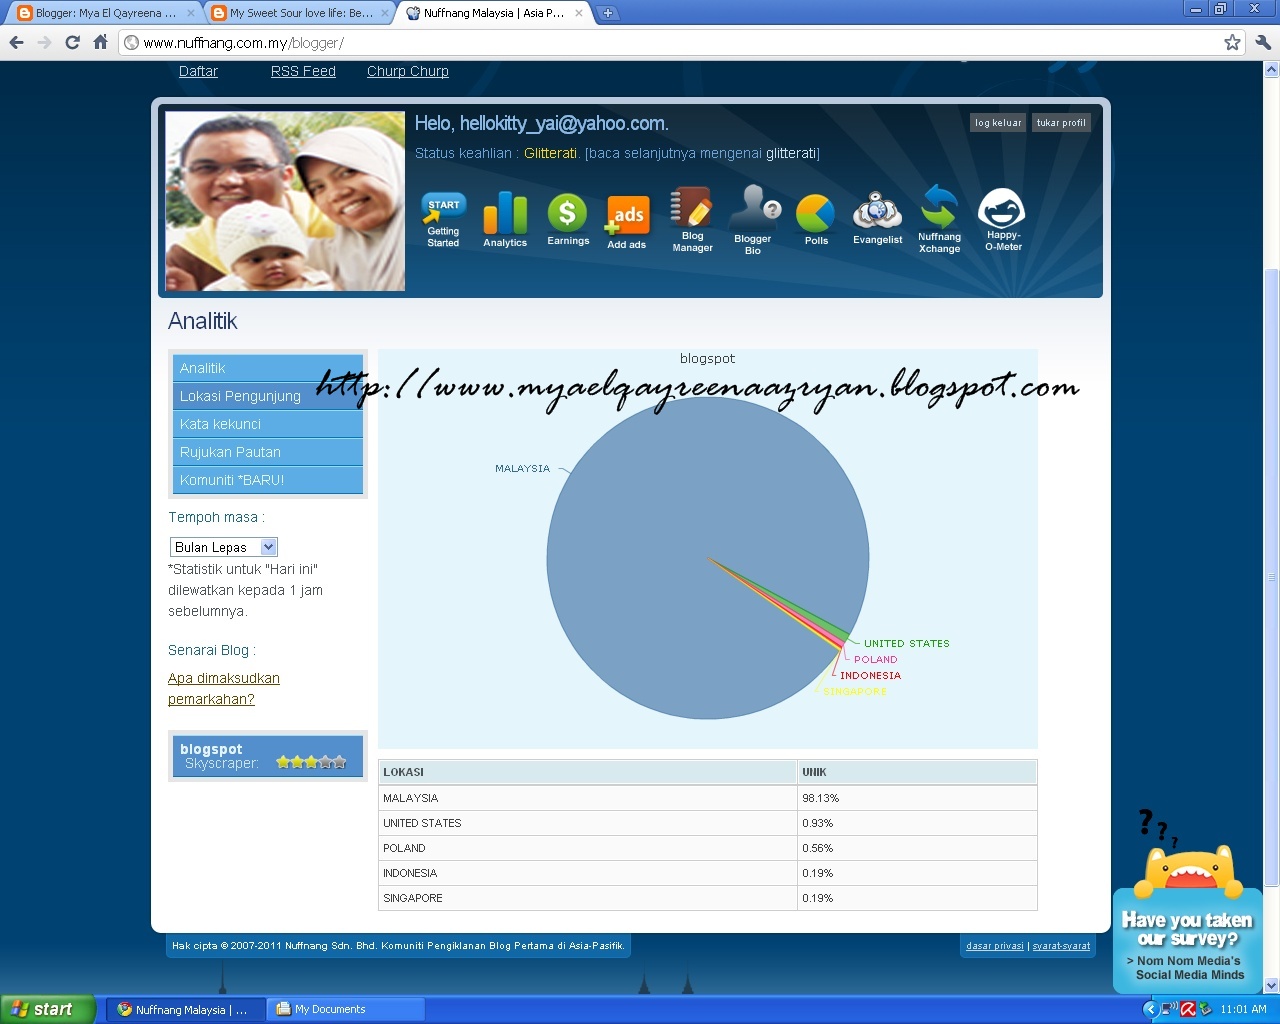Close the Blogger: Mya El Qayreena tab
This screenshot has height=1024, width=1280.
coord(190,13)
